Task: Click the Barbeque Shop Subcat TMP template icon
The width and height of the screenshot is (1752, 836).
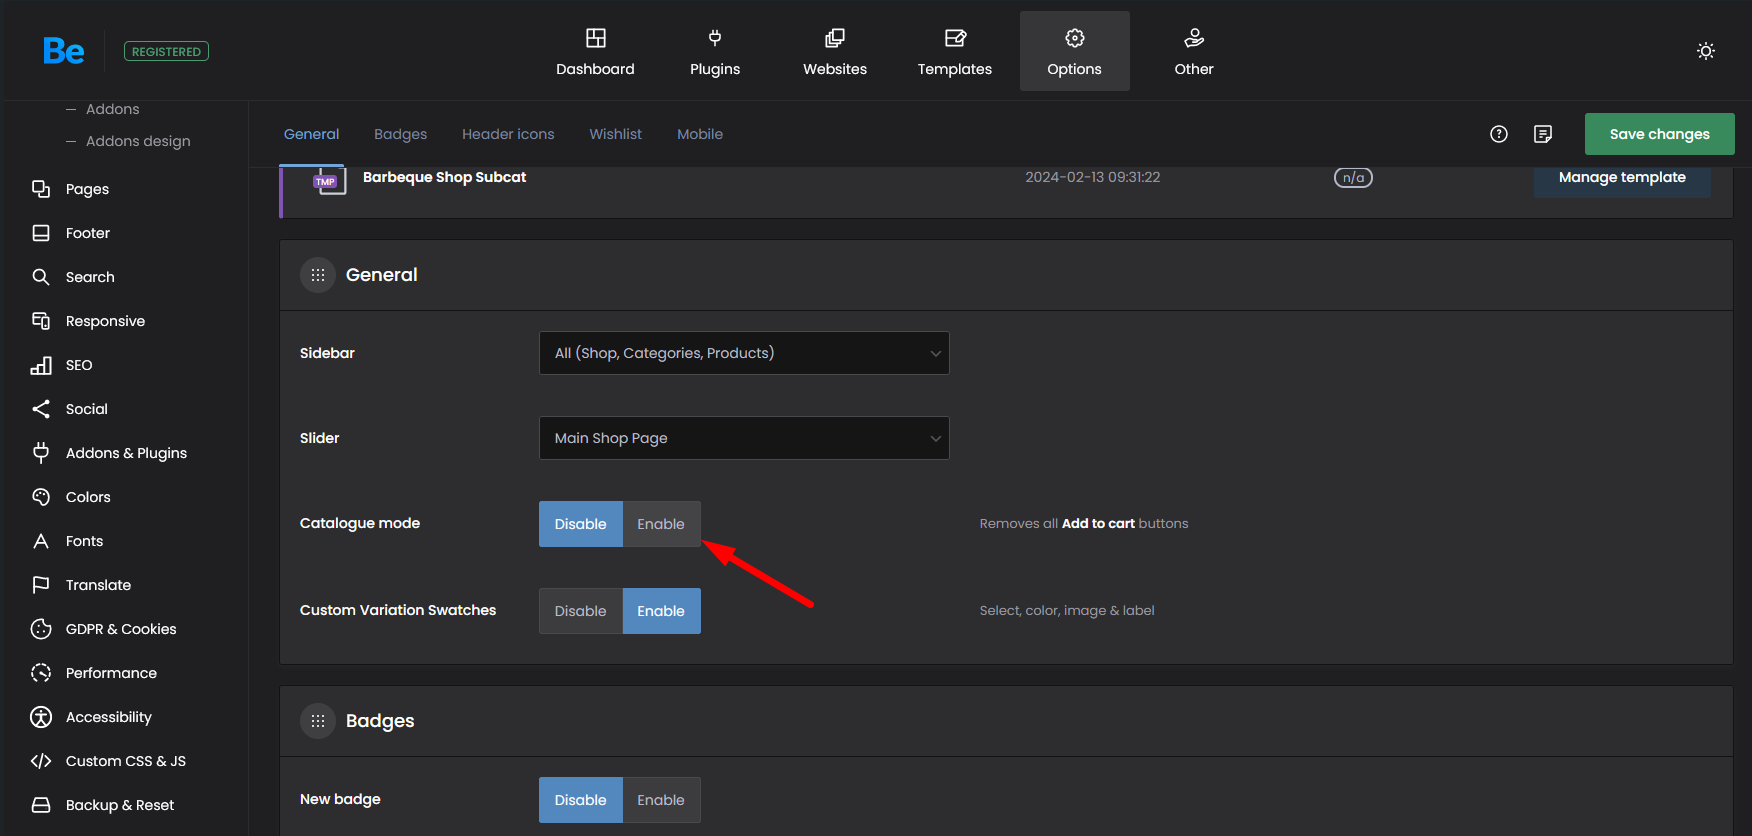Action: [330, 180]
